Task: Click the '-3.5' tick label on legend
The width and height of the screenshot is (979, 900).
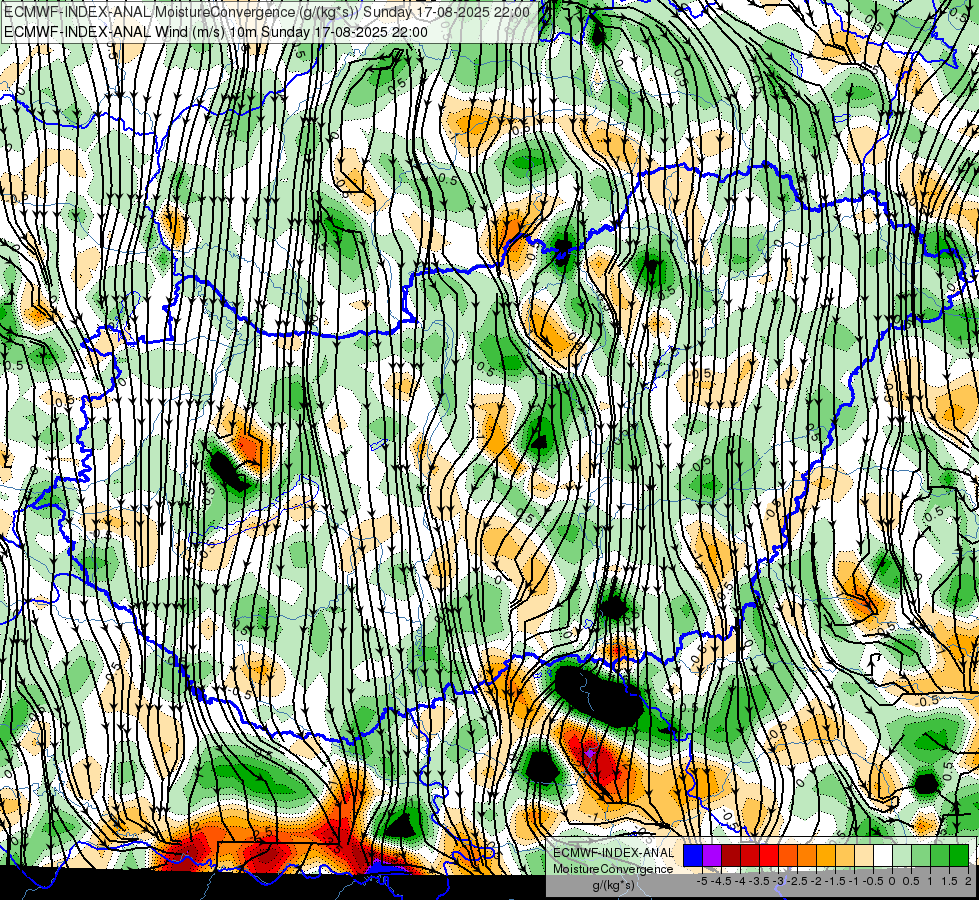Action: point(759,881)
